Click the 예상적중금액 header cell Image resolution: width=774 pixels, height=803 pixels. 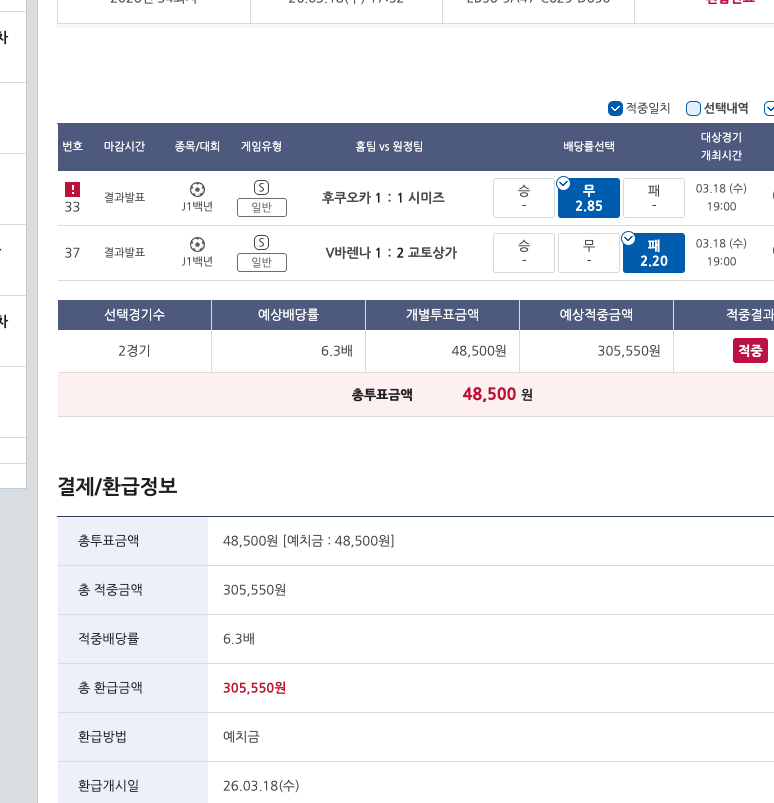(596, 314)
